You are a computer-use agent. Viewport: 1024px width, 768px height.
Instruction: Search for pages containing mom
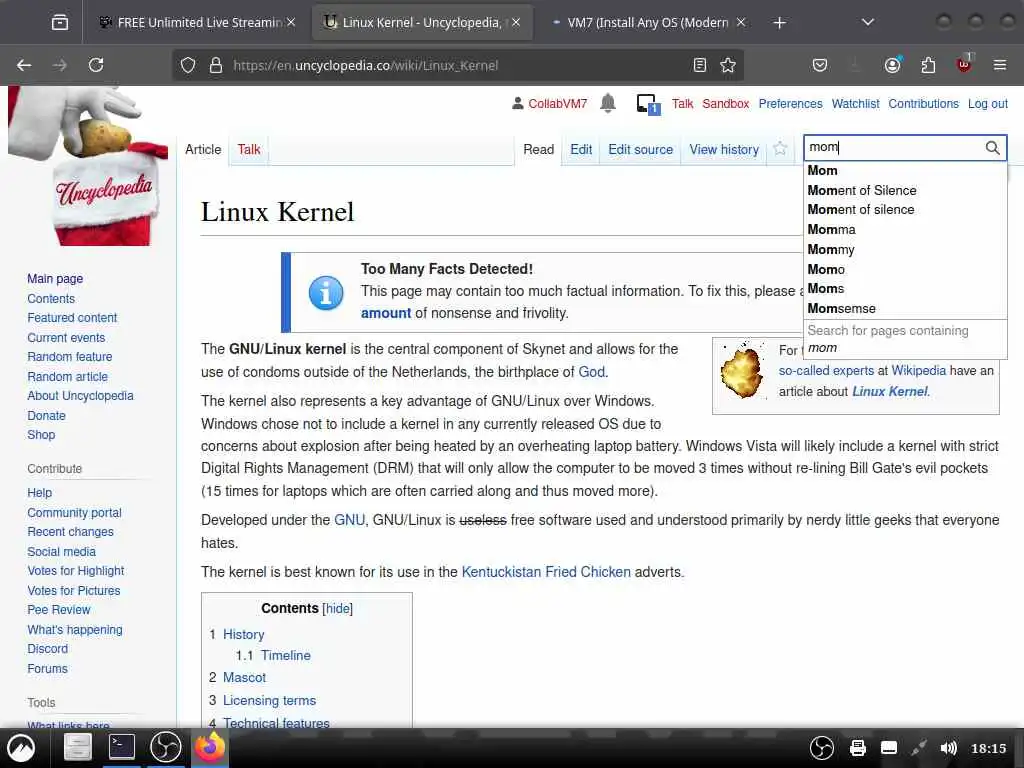pyautogui.click(x=904, y=339)
